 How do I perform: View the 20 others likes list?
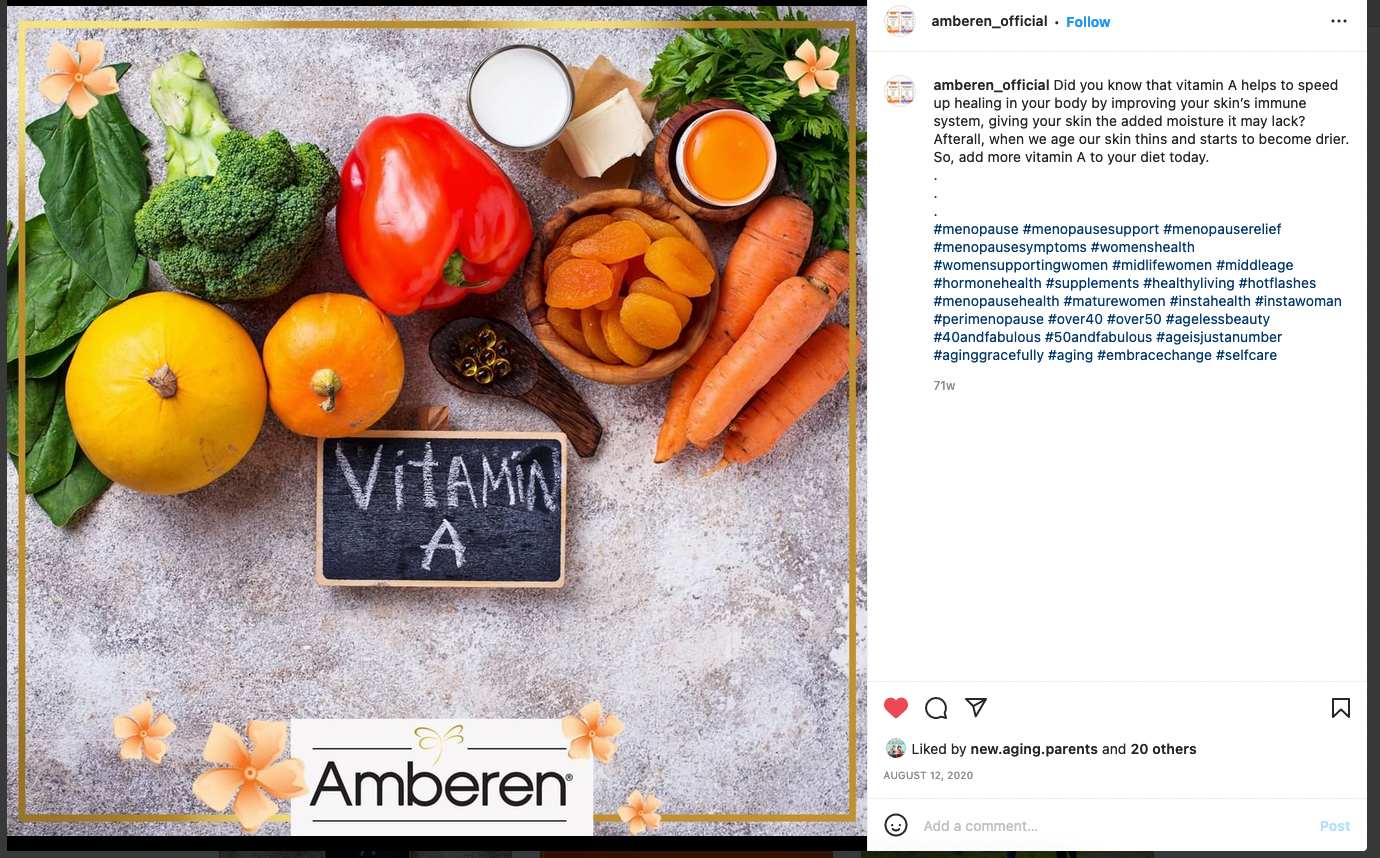(1163, 749)
